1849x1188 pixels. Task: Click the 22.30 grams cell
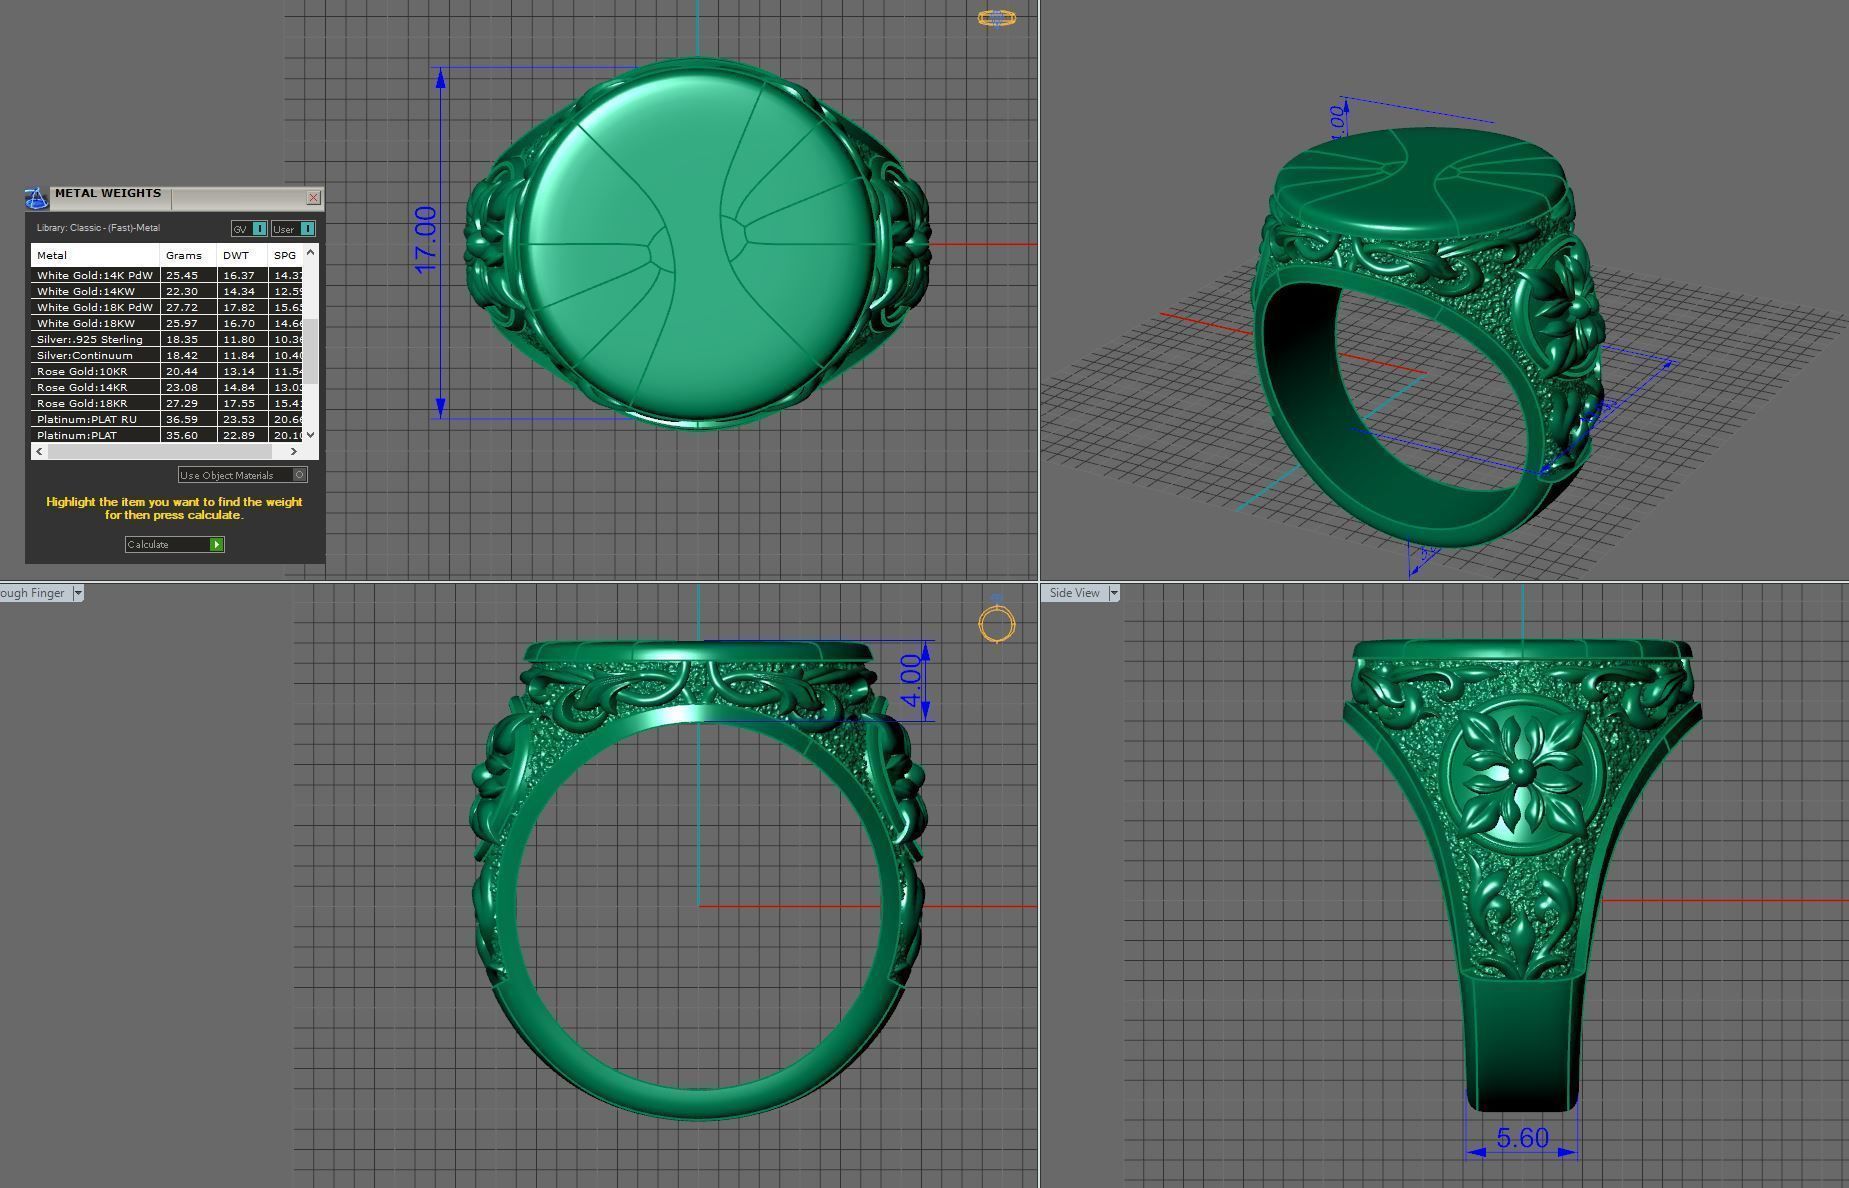point(188,291)
